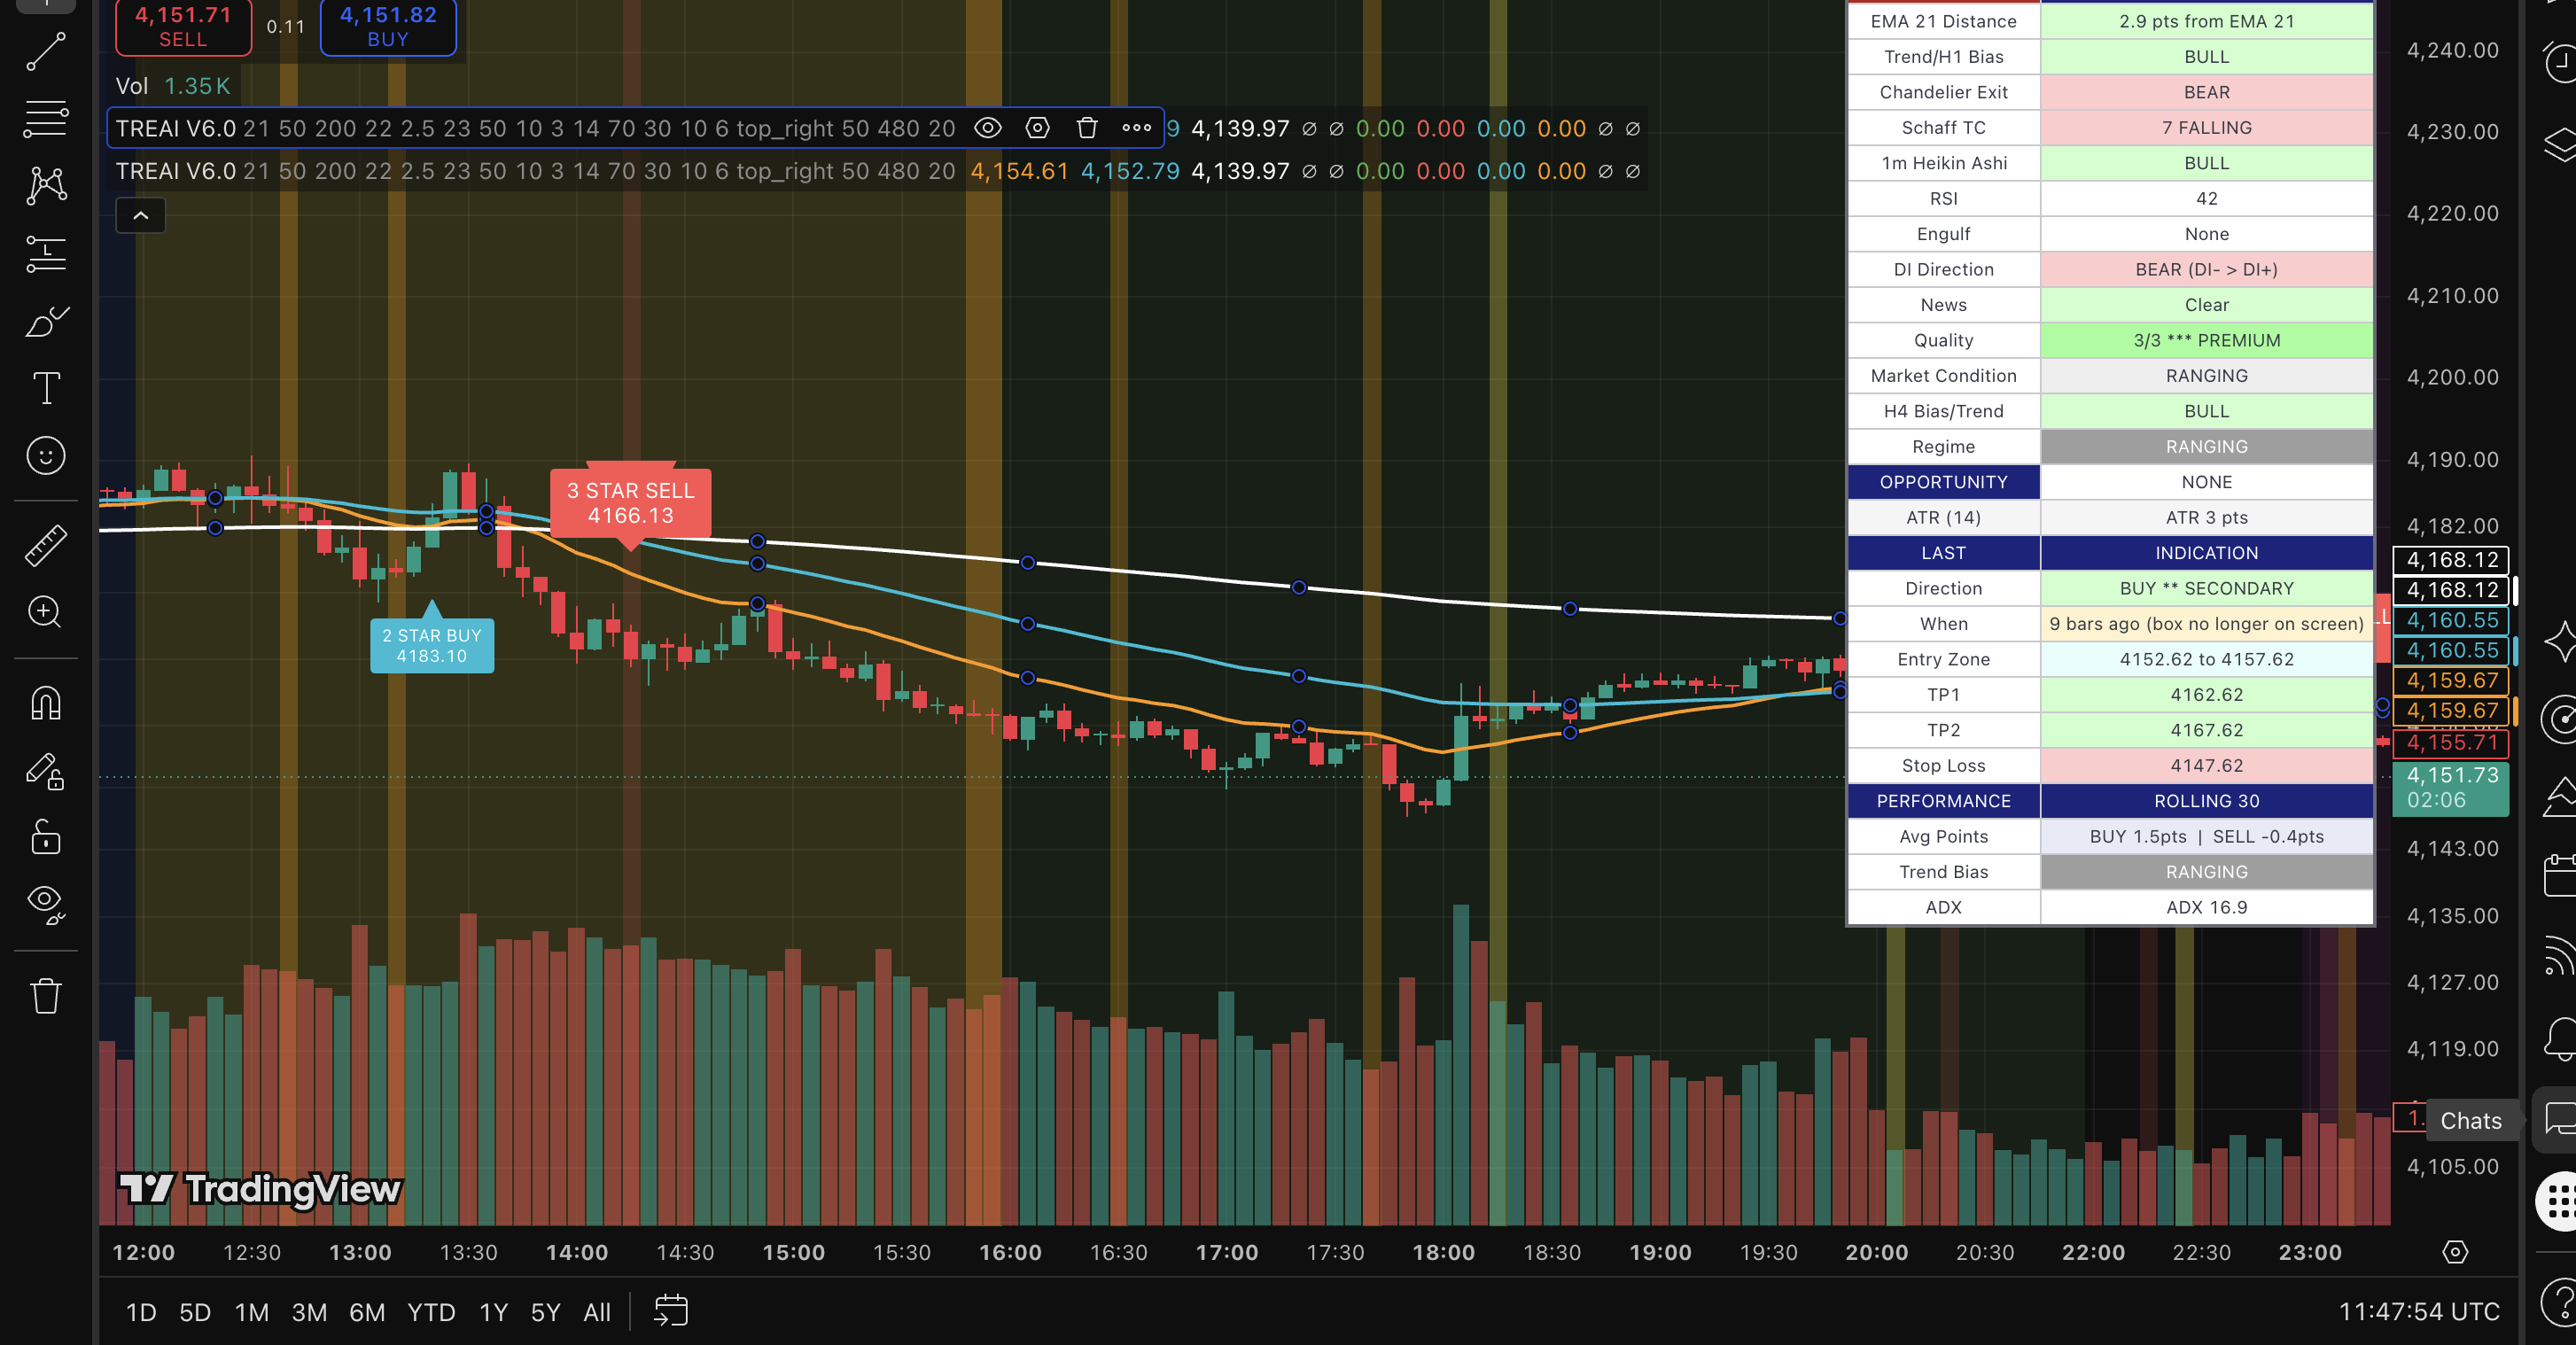This screenshot has width=2576, height=1345.
Task: Open the Fibonacci retracement tools
Action: (46, 119)
